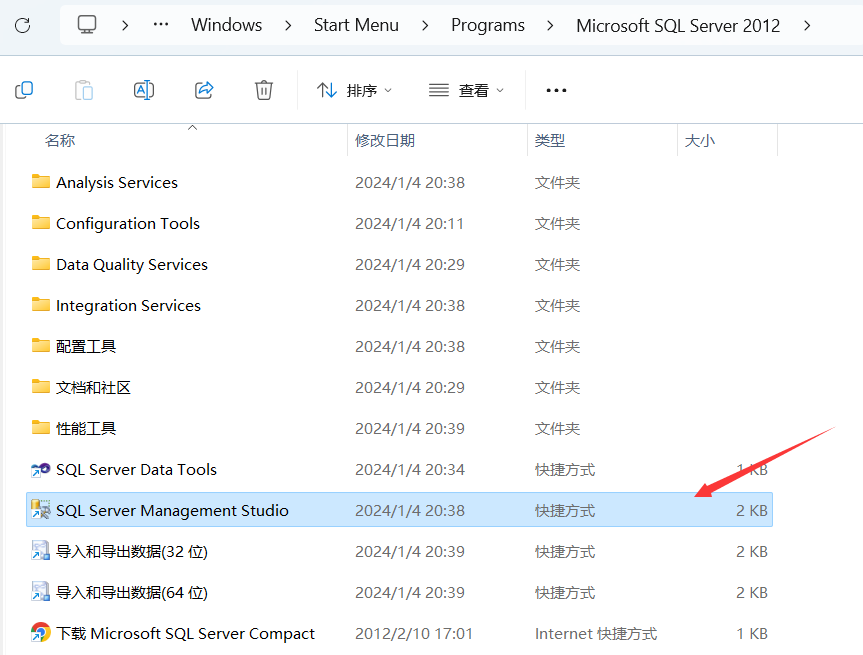Click the 2012/2/10 17:01 date cell

[414, 634]
